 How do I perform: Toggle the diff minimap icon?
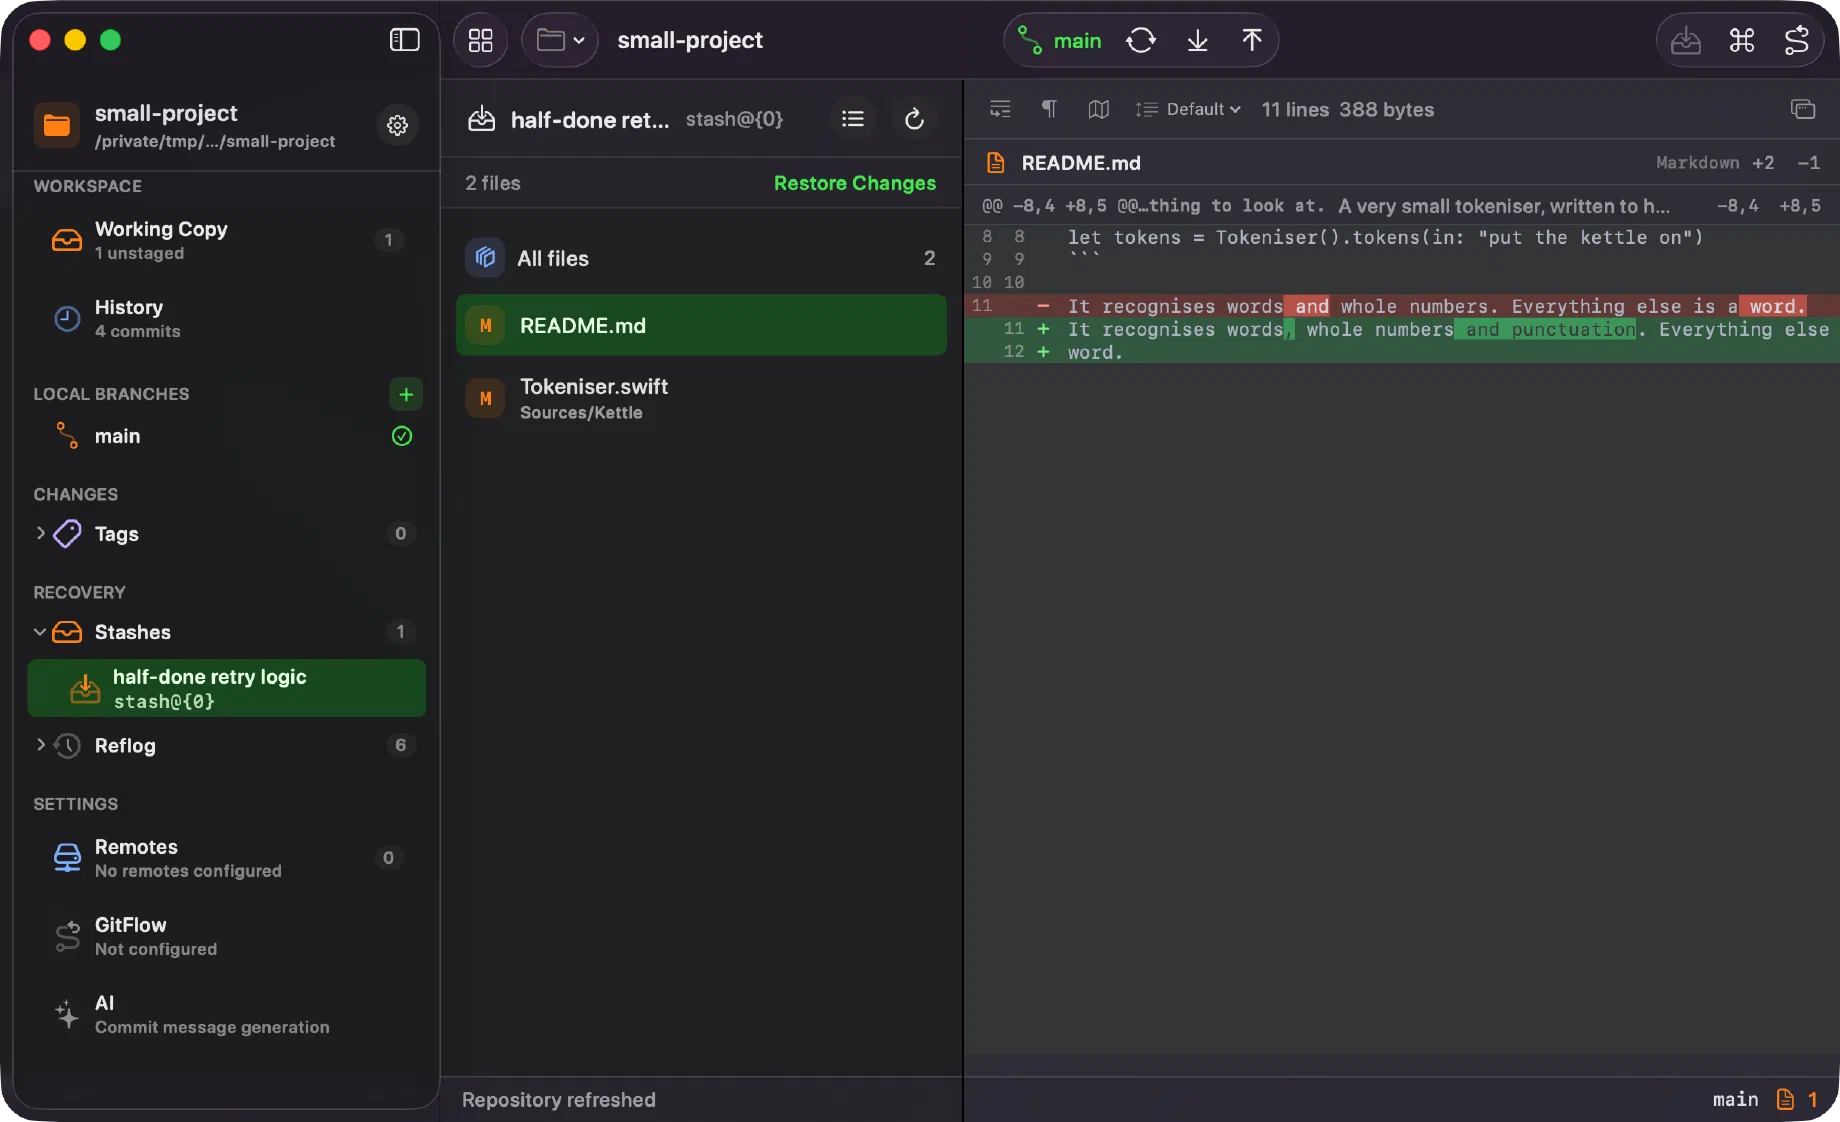[1098, 109]
